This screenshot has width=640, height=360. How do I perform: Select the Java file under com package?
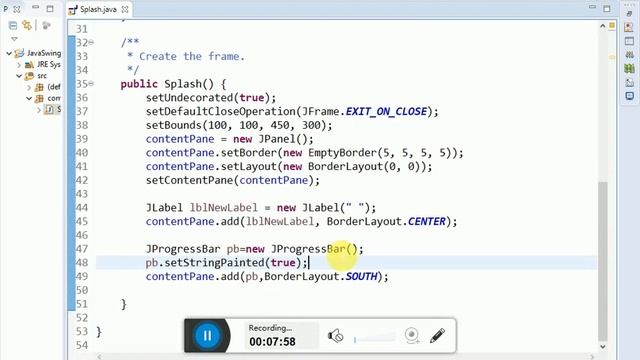(53, 109)
